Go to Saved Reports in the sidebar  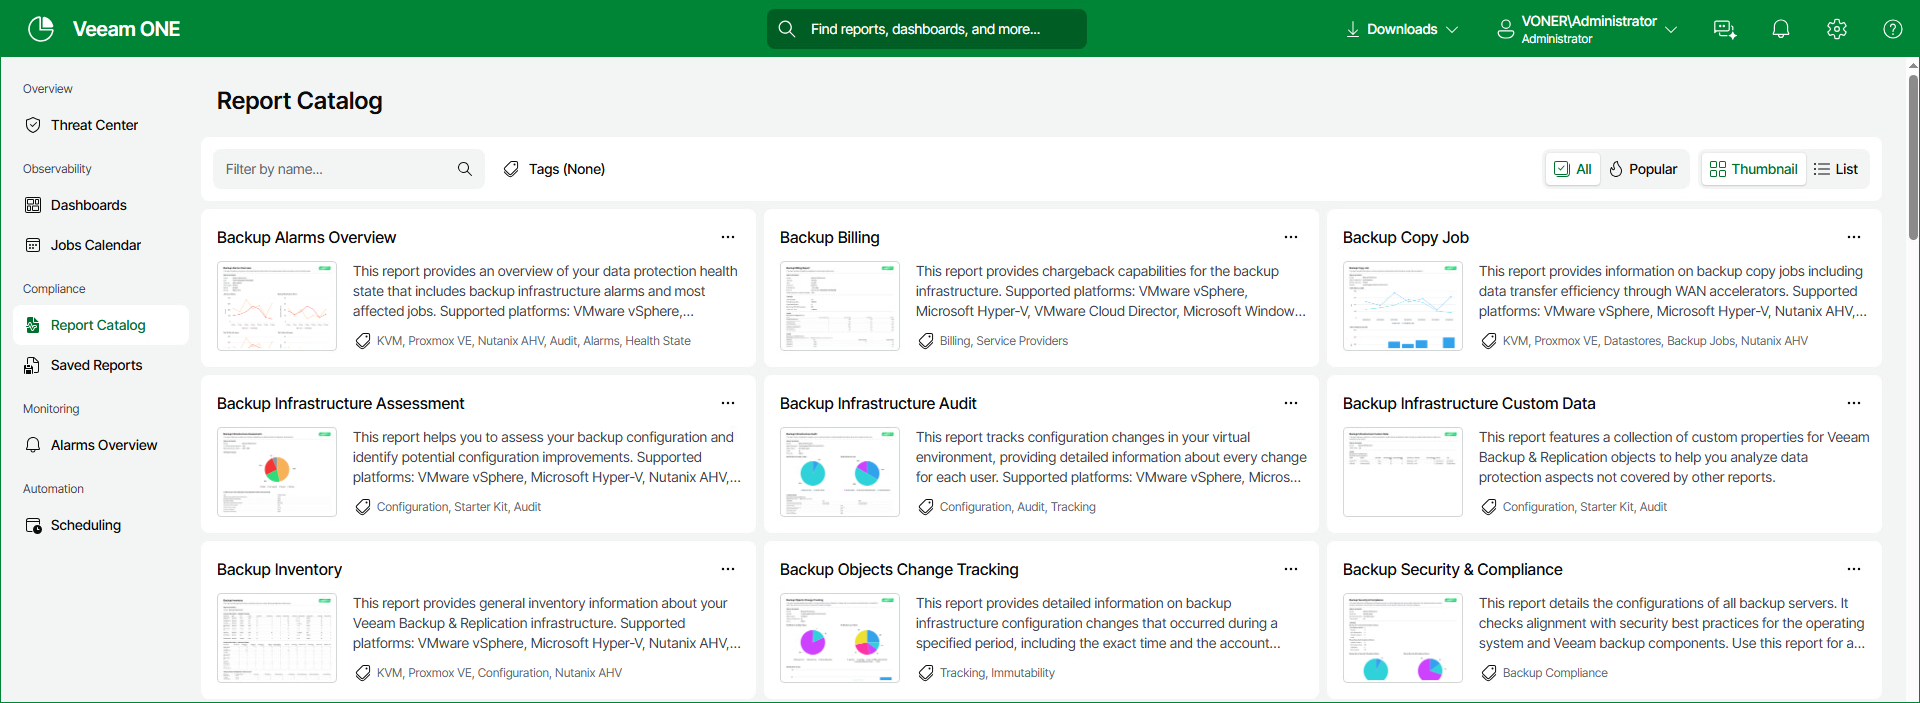[101, 365]
